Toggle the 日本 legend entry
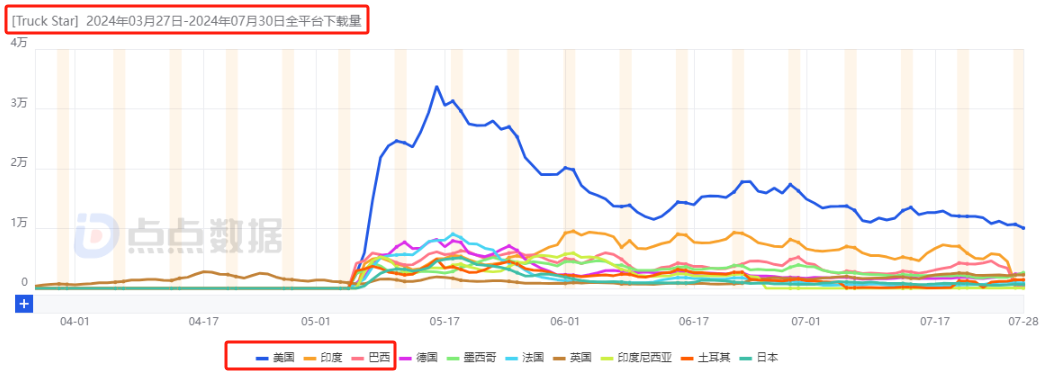 (x=758, y=358)
